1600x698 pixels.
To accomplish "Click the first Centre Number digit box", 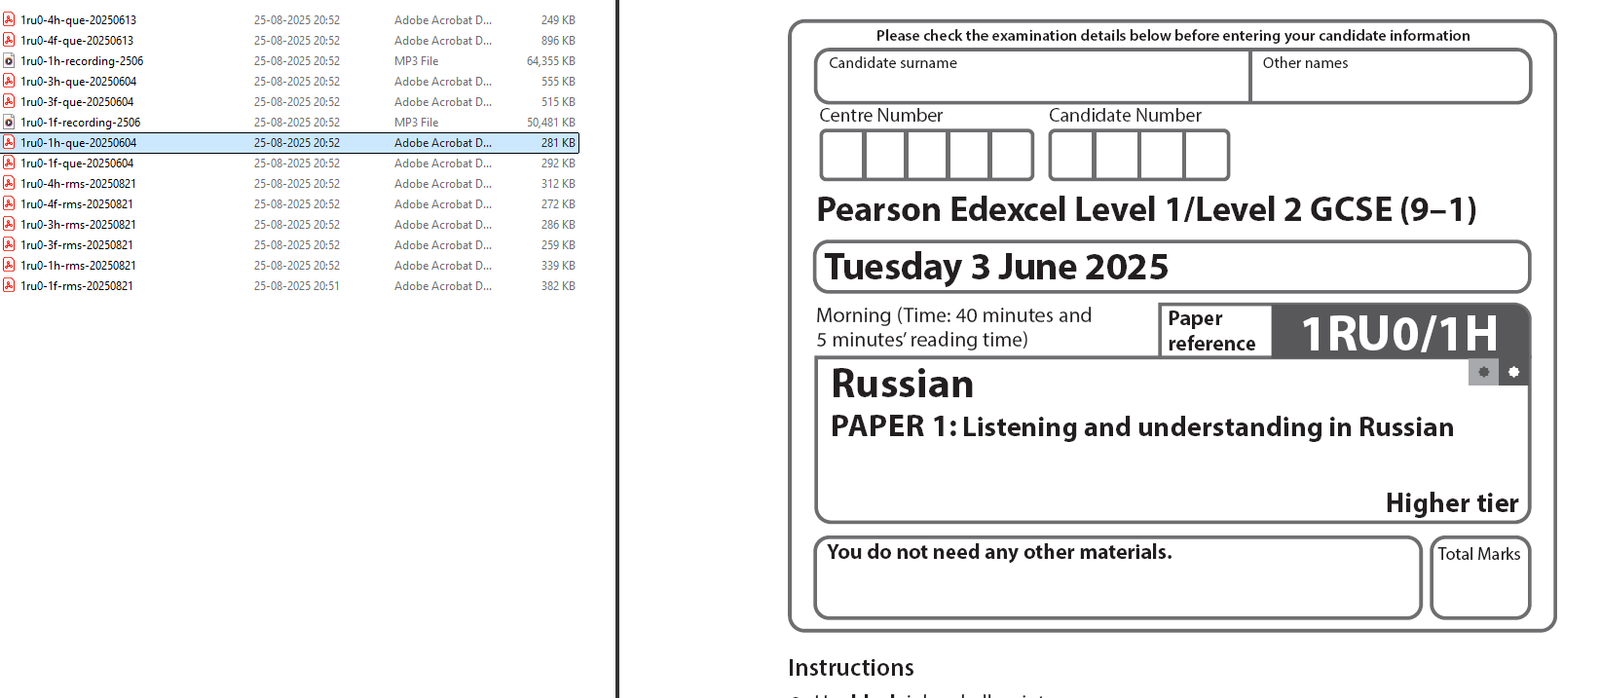I will (842, 155).
